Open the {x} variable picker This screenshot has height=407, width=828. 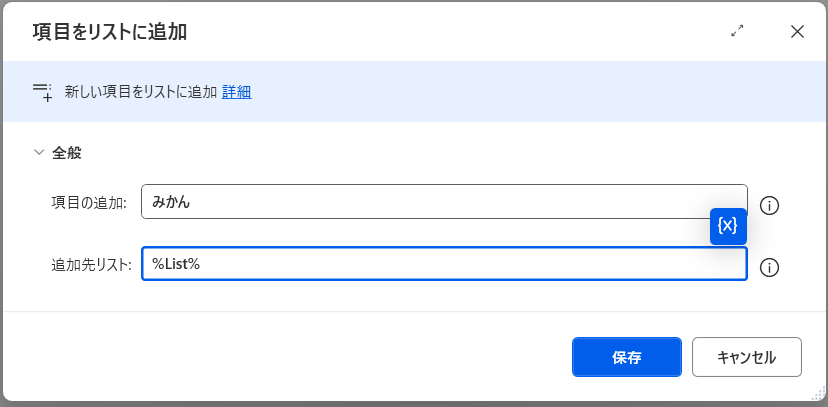pos(728,226)
